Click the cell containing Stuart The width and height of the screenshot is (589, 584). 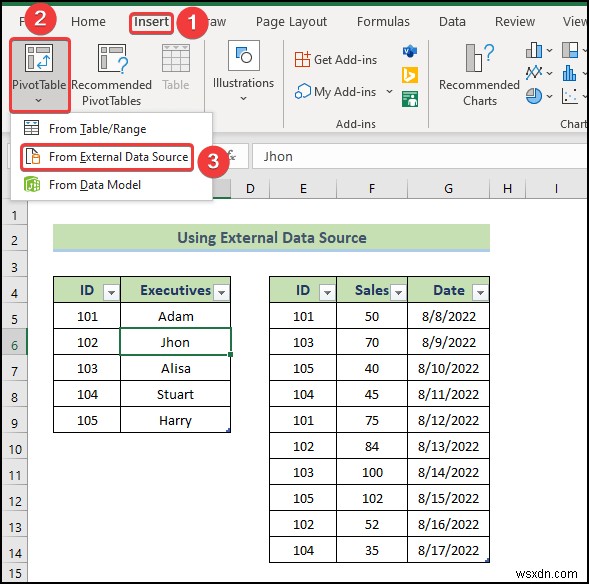pos(175,394)
